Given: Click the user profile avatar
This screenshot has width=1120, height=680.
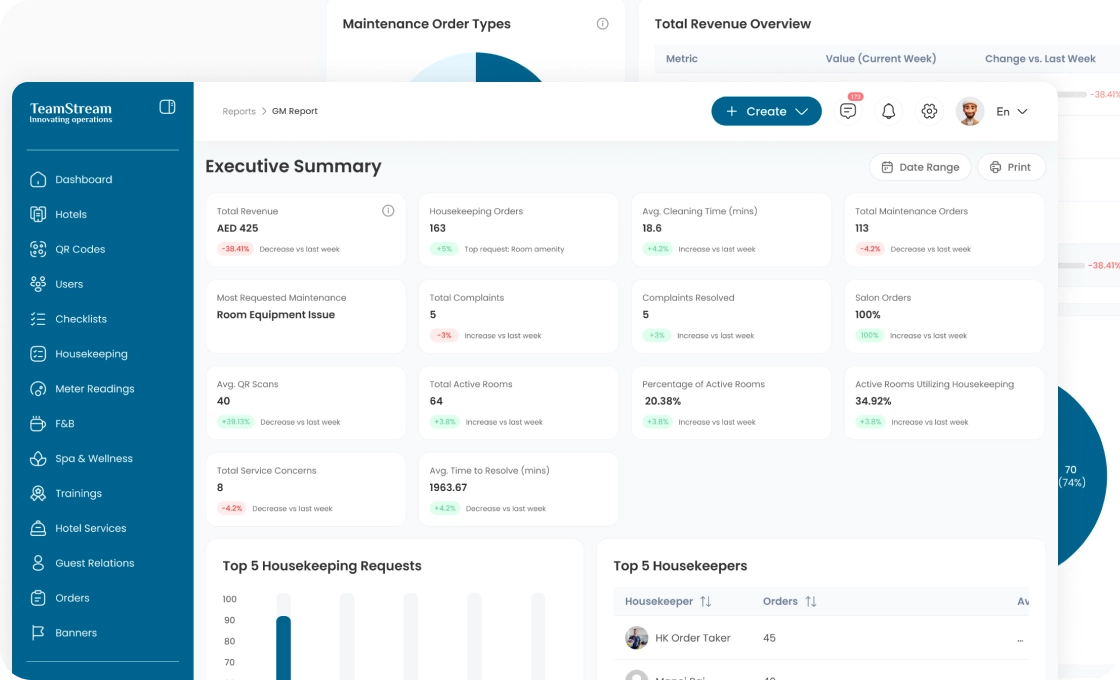Looking at the screenshot, I should point(969,111).
